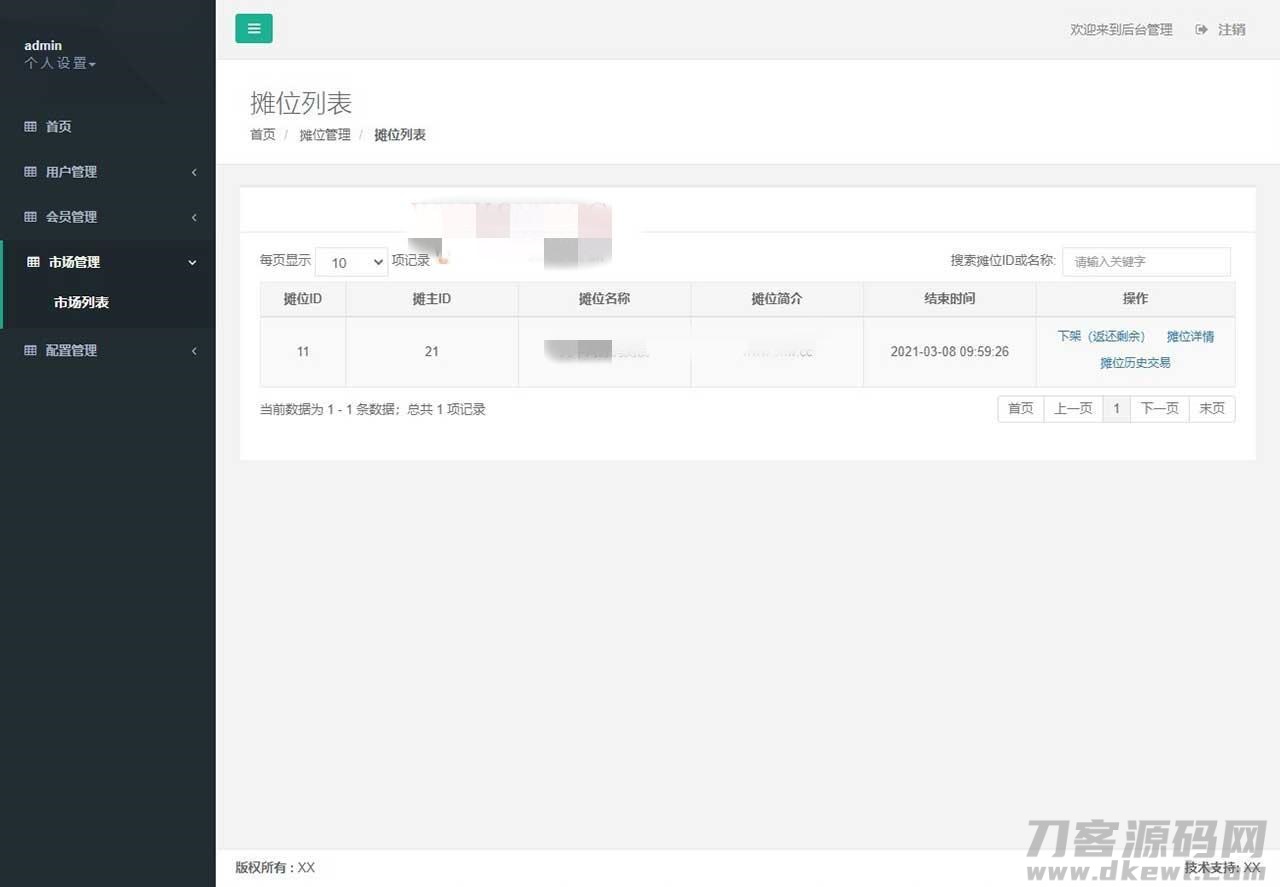
Task: Open the 摊位历史交易 link
Action: [x=1135, y=363]
